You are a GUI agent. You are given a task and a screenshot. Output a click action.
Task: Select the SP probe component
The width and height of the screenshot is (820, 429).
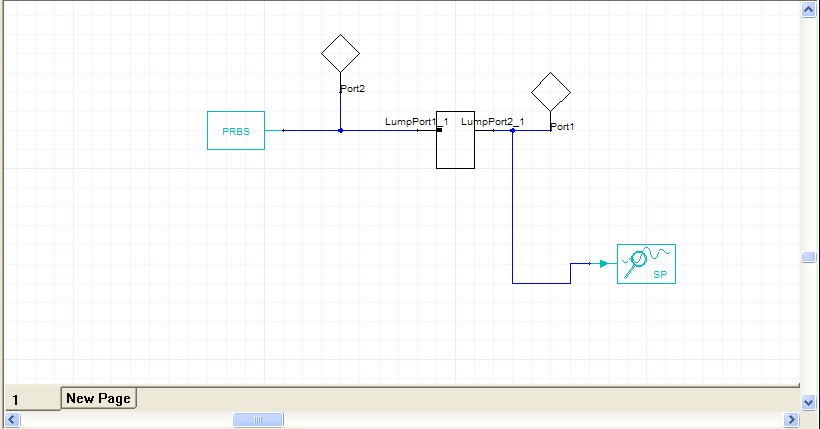pos(646,264)
